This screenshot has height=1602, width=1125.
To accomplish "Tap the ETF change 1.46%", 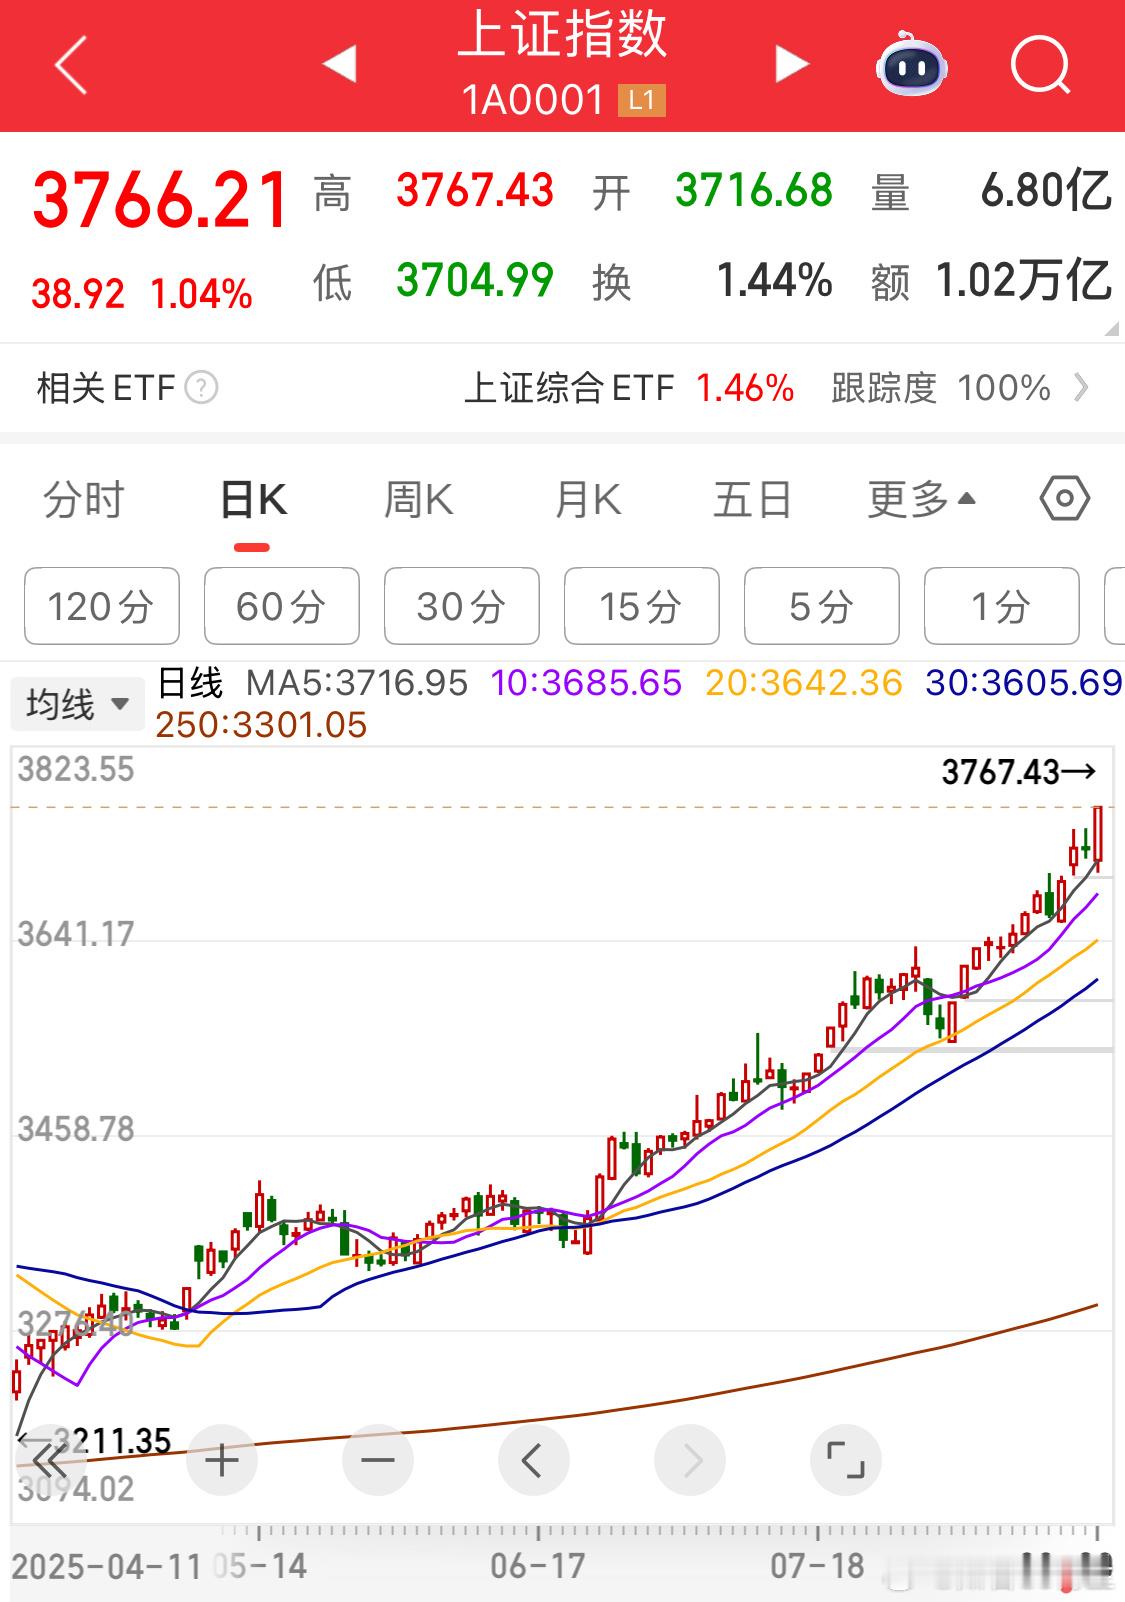I will (x=745, y=387).
